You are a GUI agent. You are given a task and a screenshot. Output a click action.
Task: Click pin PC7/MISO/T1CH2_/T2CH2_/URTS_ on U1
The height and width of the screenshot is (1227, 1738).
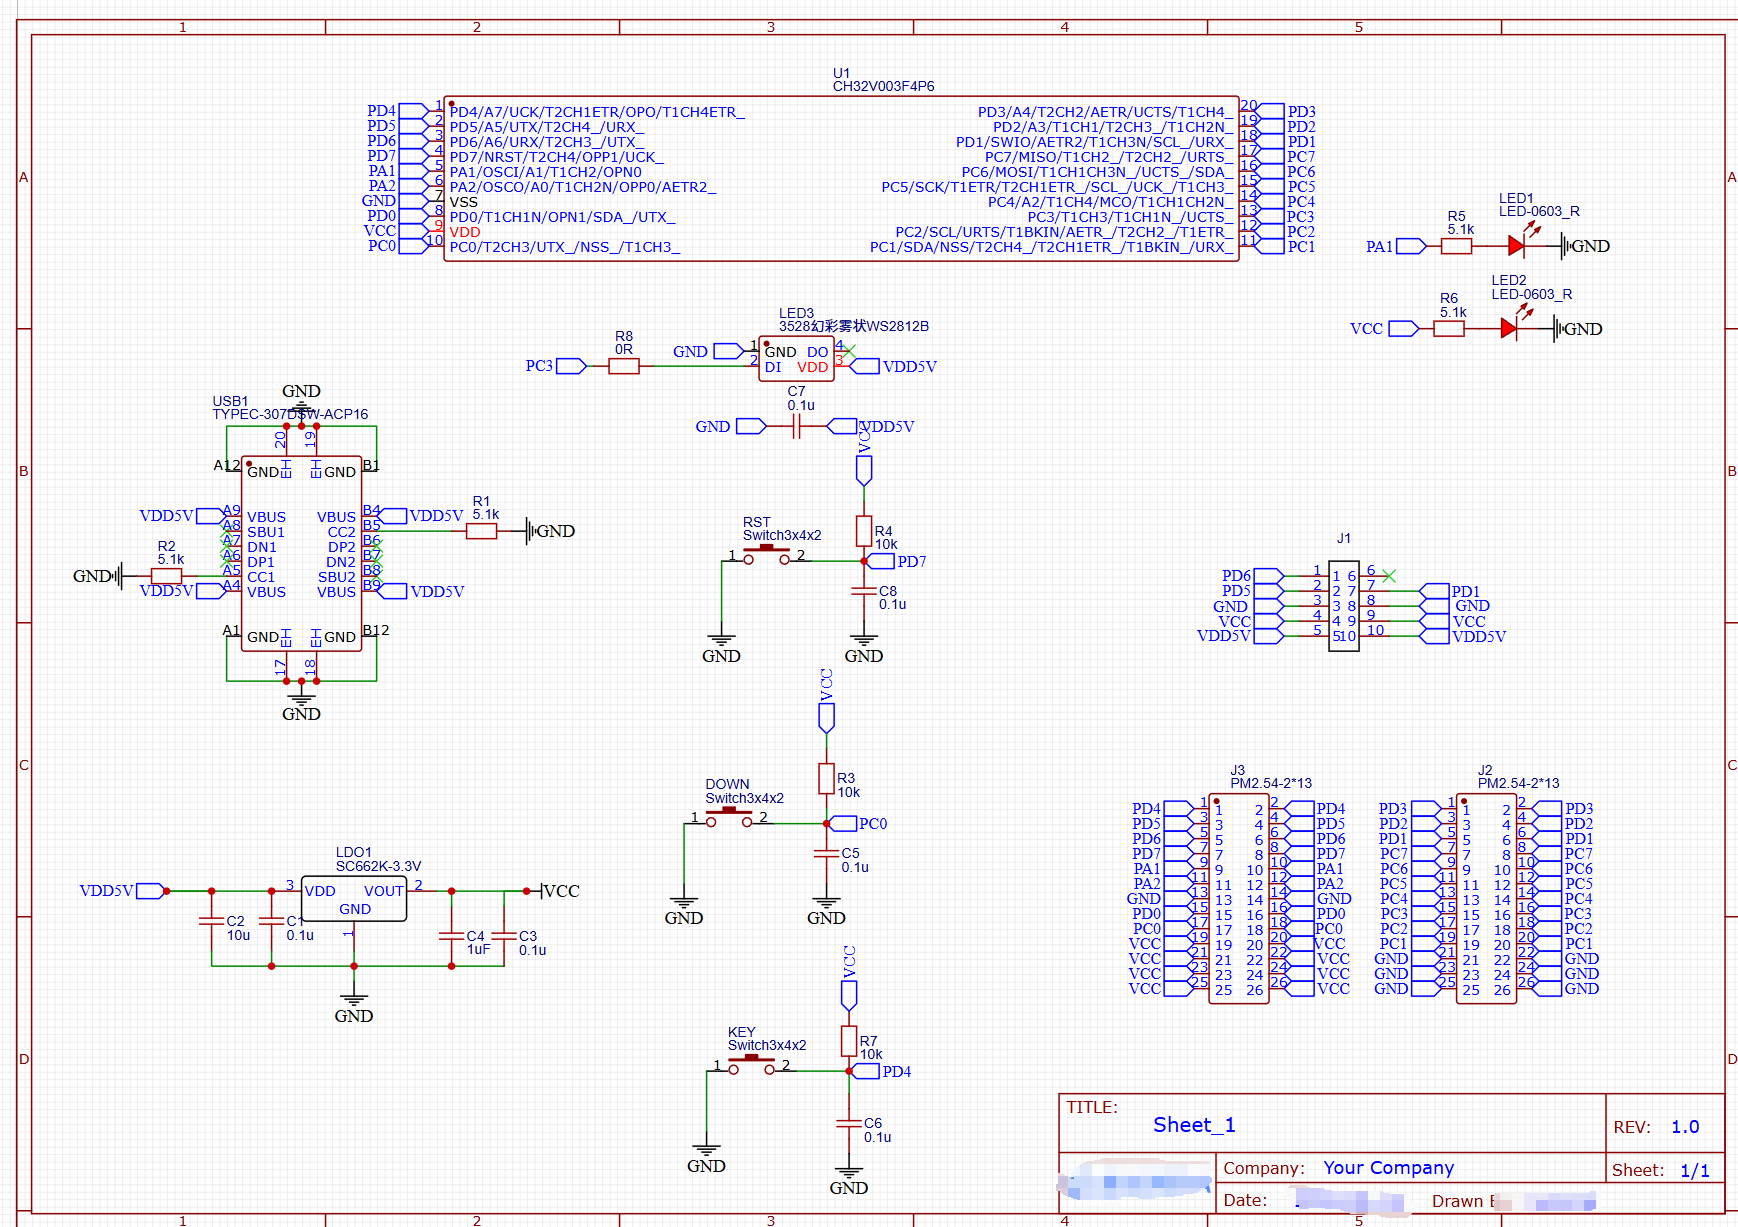pyautogui.click(x=1109, y=157)
